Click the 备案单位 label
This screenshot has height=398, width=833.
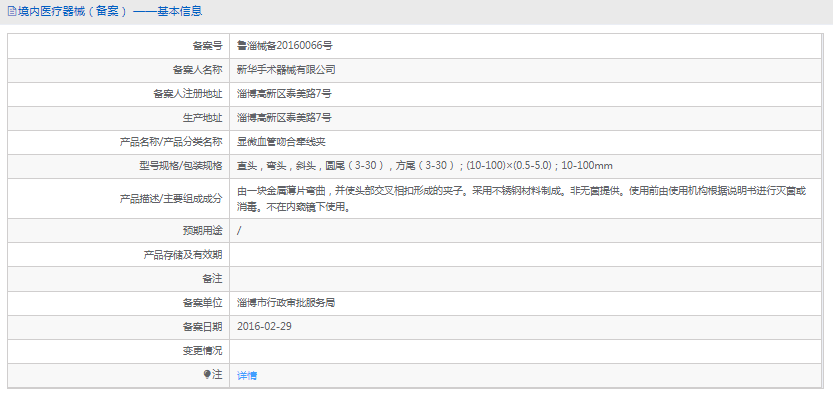(202, 303)
